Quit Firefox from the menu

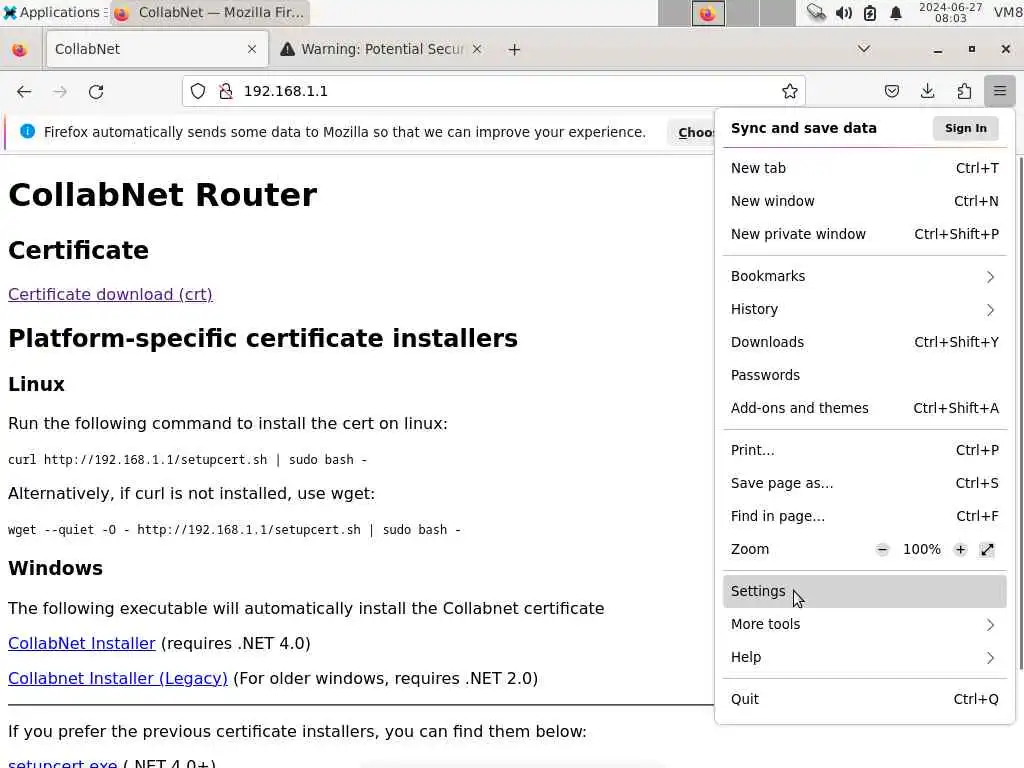click(x=864, y=699)
